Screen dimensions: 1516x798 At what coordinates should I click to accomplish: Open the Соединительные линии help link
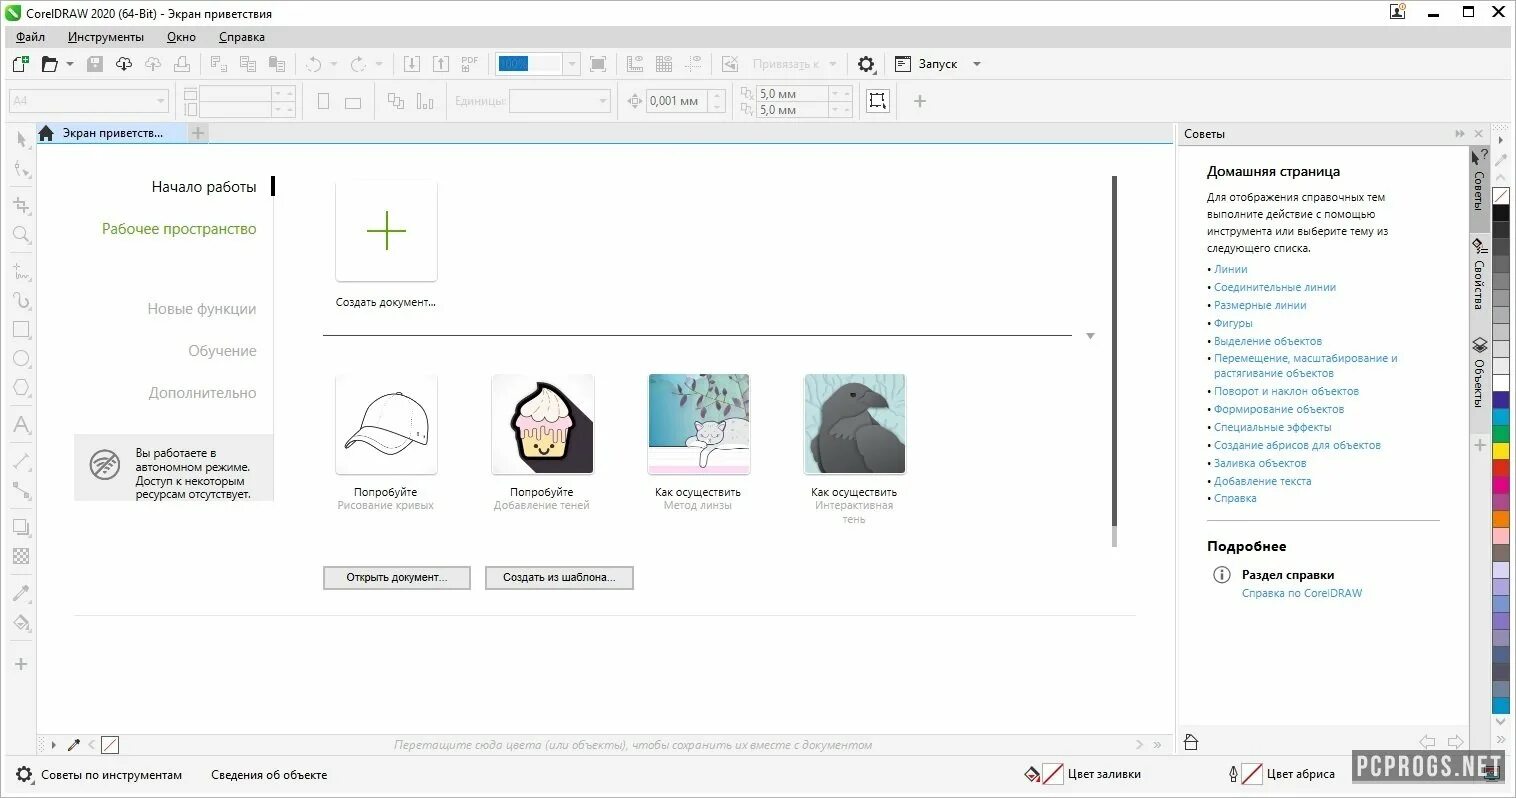[1275, 287]
